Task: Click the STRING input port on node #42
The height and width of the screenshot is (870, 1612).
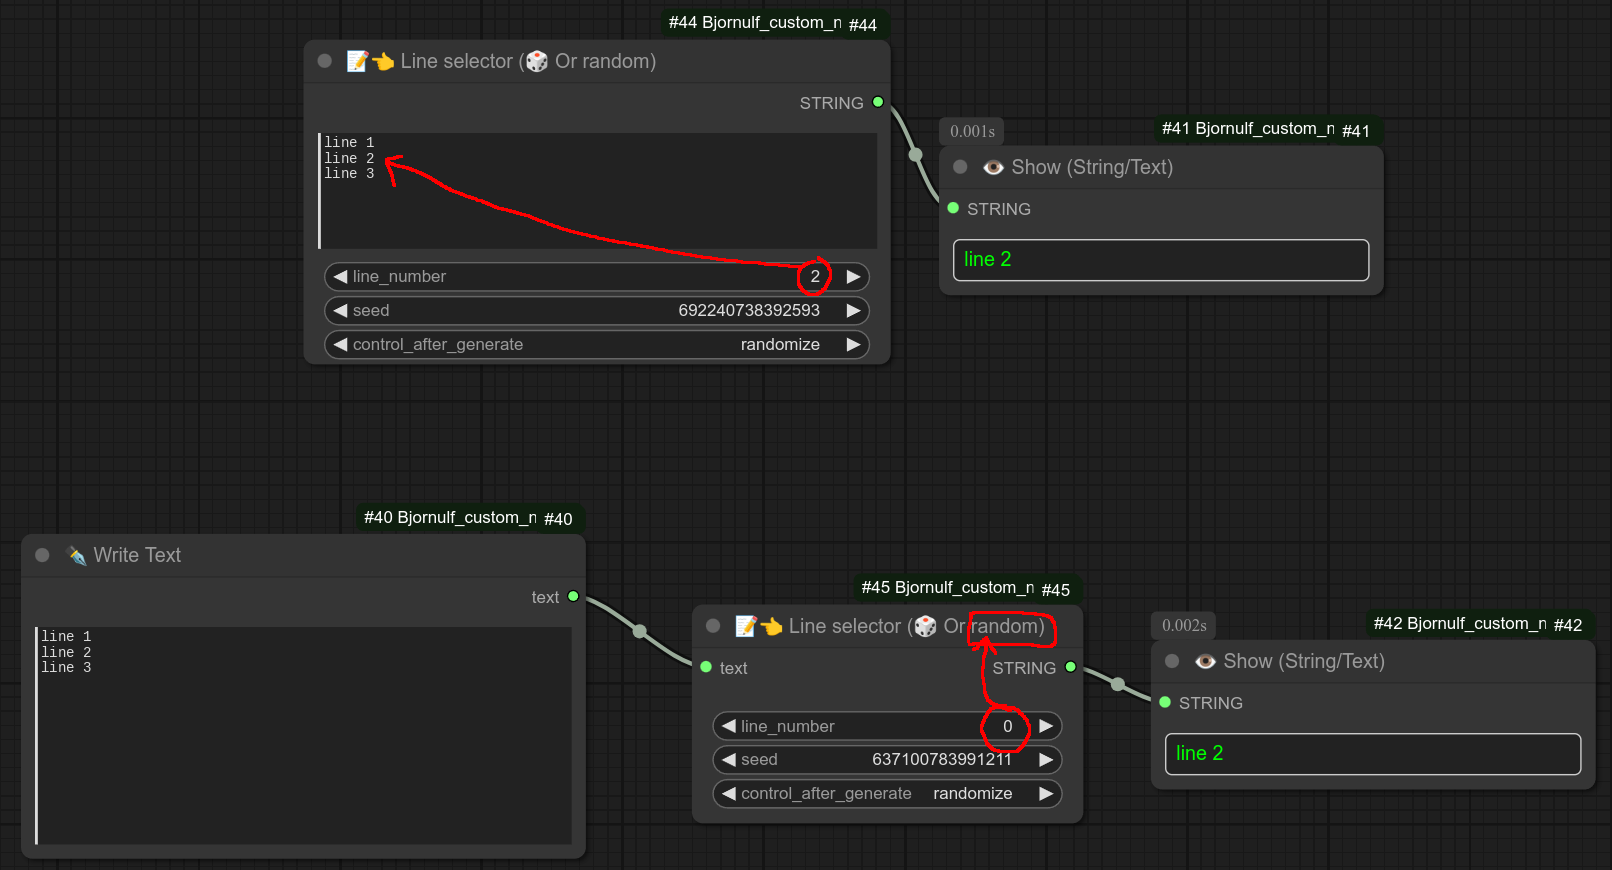Action: pos(1165,702)
